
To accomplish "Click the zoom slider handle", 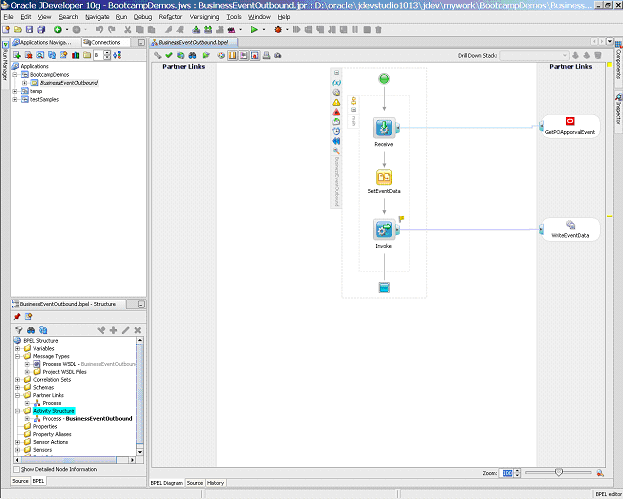I will [x=559, y=472].
